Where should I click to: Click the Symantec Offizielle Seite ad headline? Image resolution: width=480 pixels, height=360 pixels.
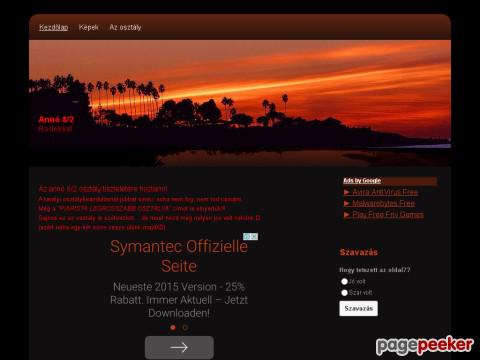coord(179,256)
